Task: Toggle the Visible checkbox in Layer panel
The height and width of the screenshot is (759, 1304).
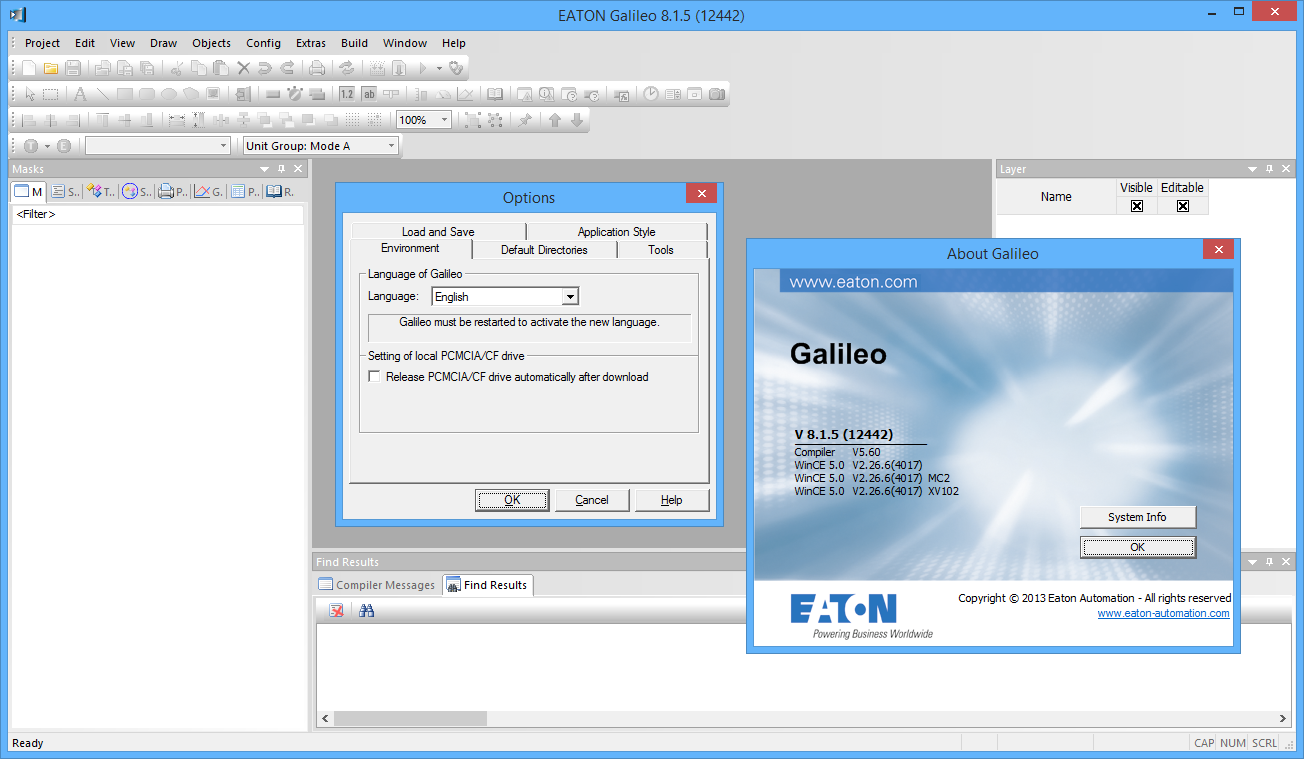Action: 1136,206
